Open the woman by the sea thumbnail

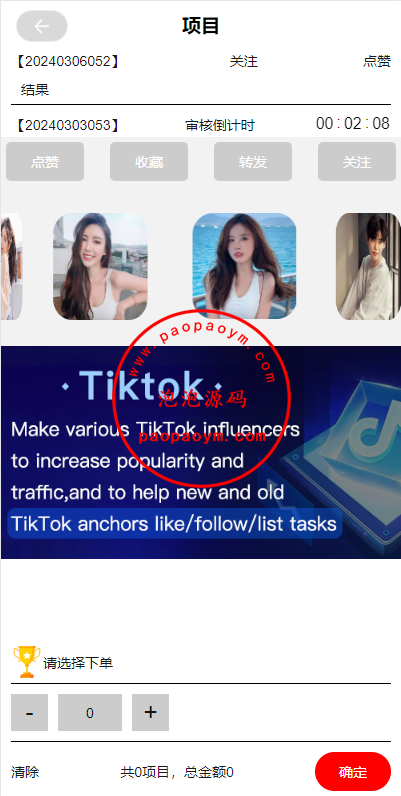point(244,266)
